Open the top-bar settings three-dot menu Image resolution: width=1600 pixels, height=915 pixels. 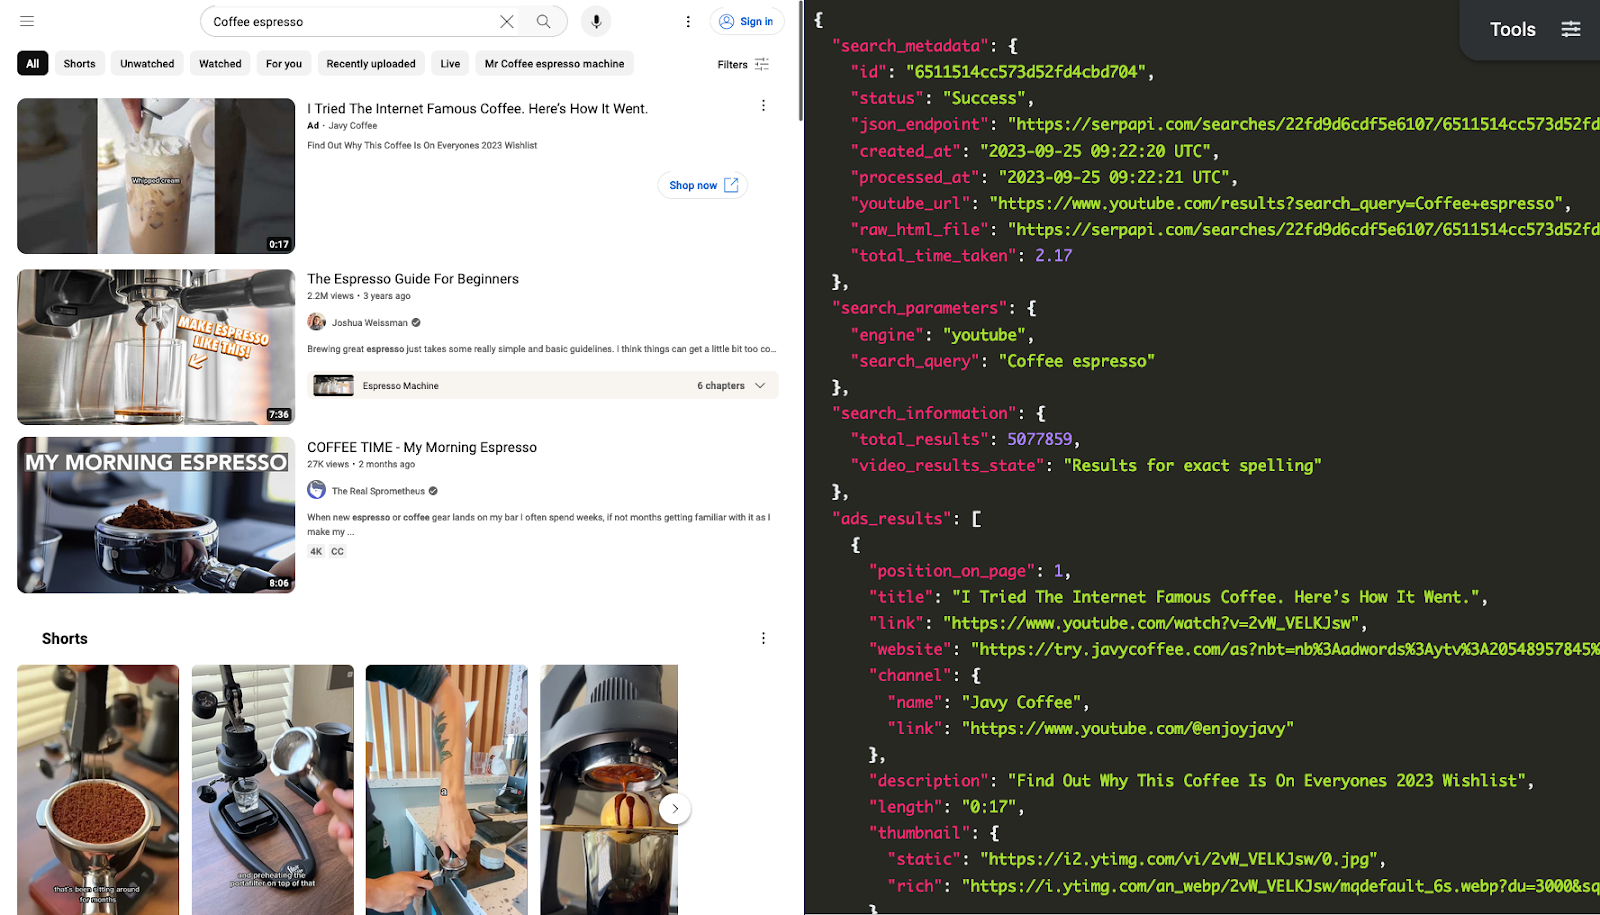coord(688,21)
